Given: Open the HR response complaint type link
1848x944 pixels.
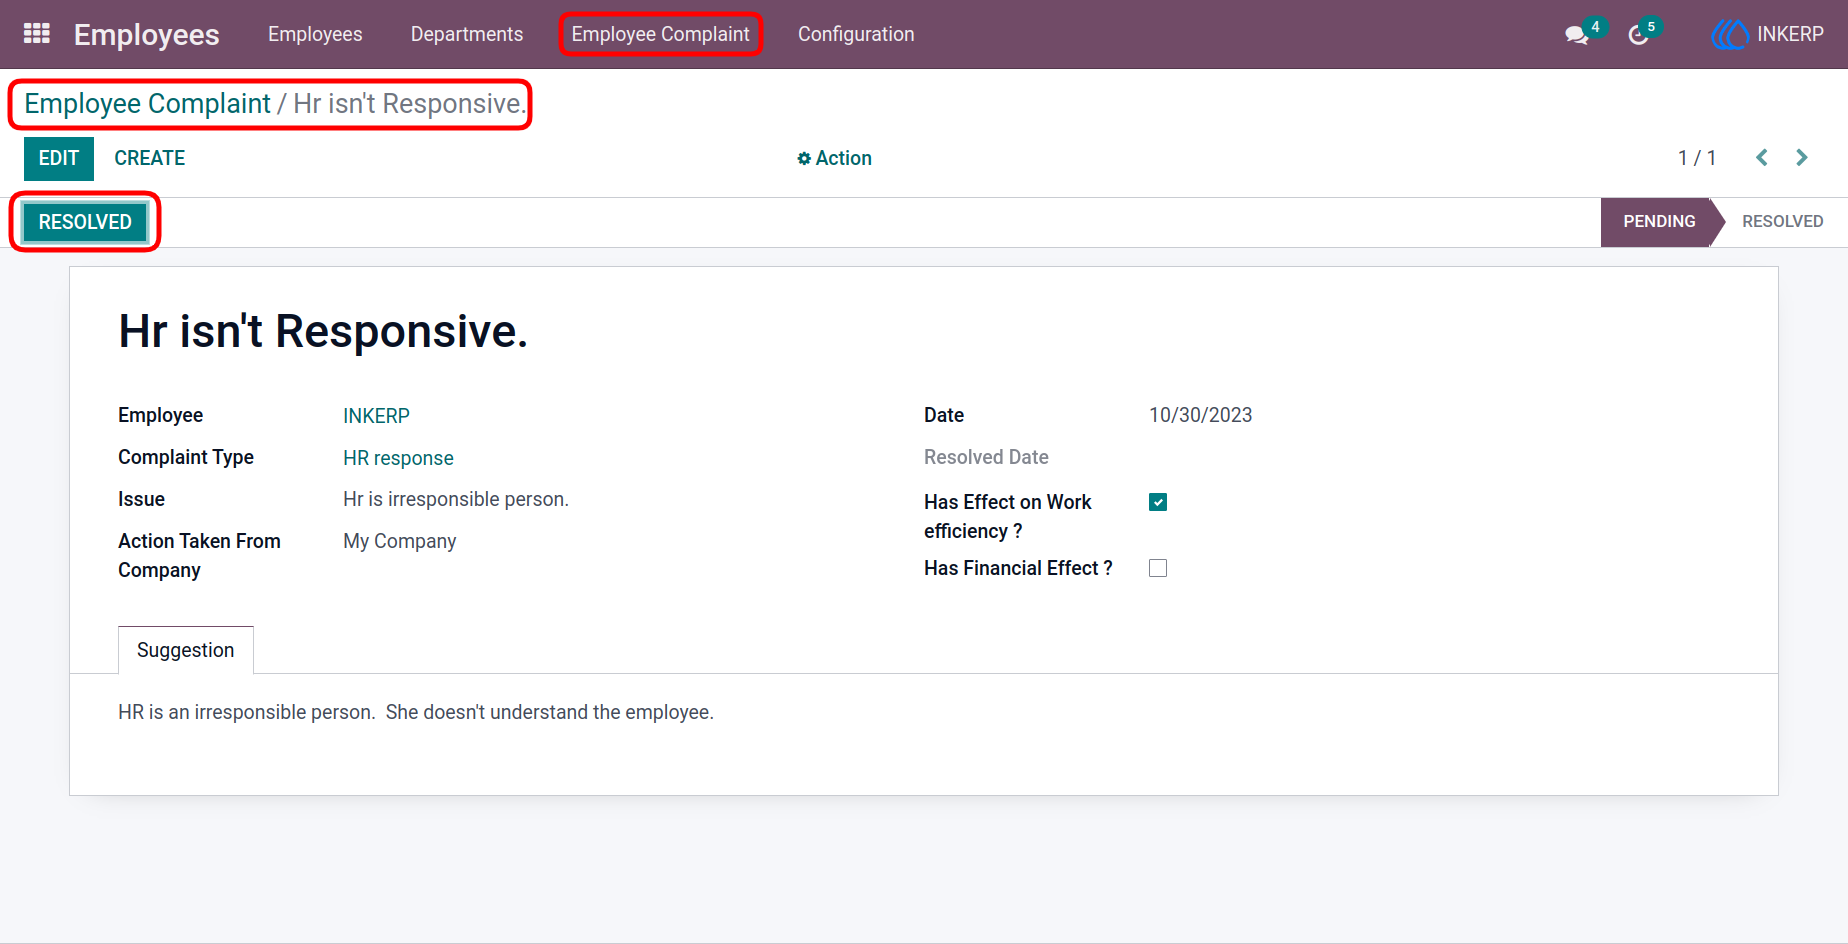Looking at the screenshot, I should tap(398, 458).
